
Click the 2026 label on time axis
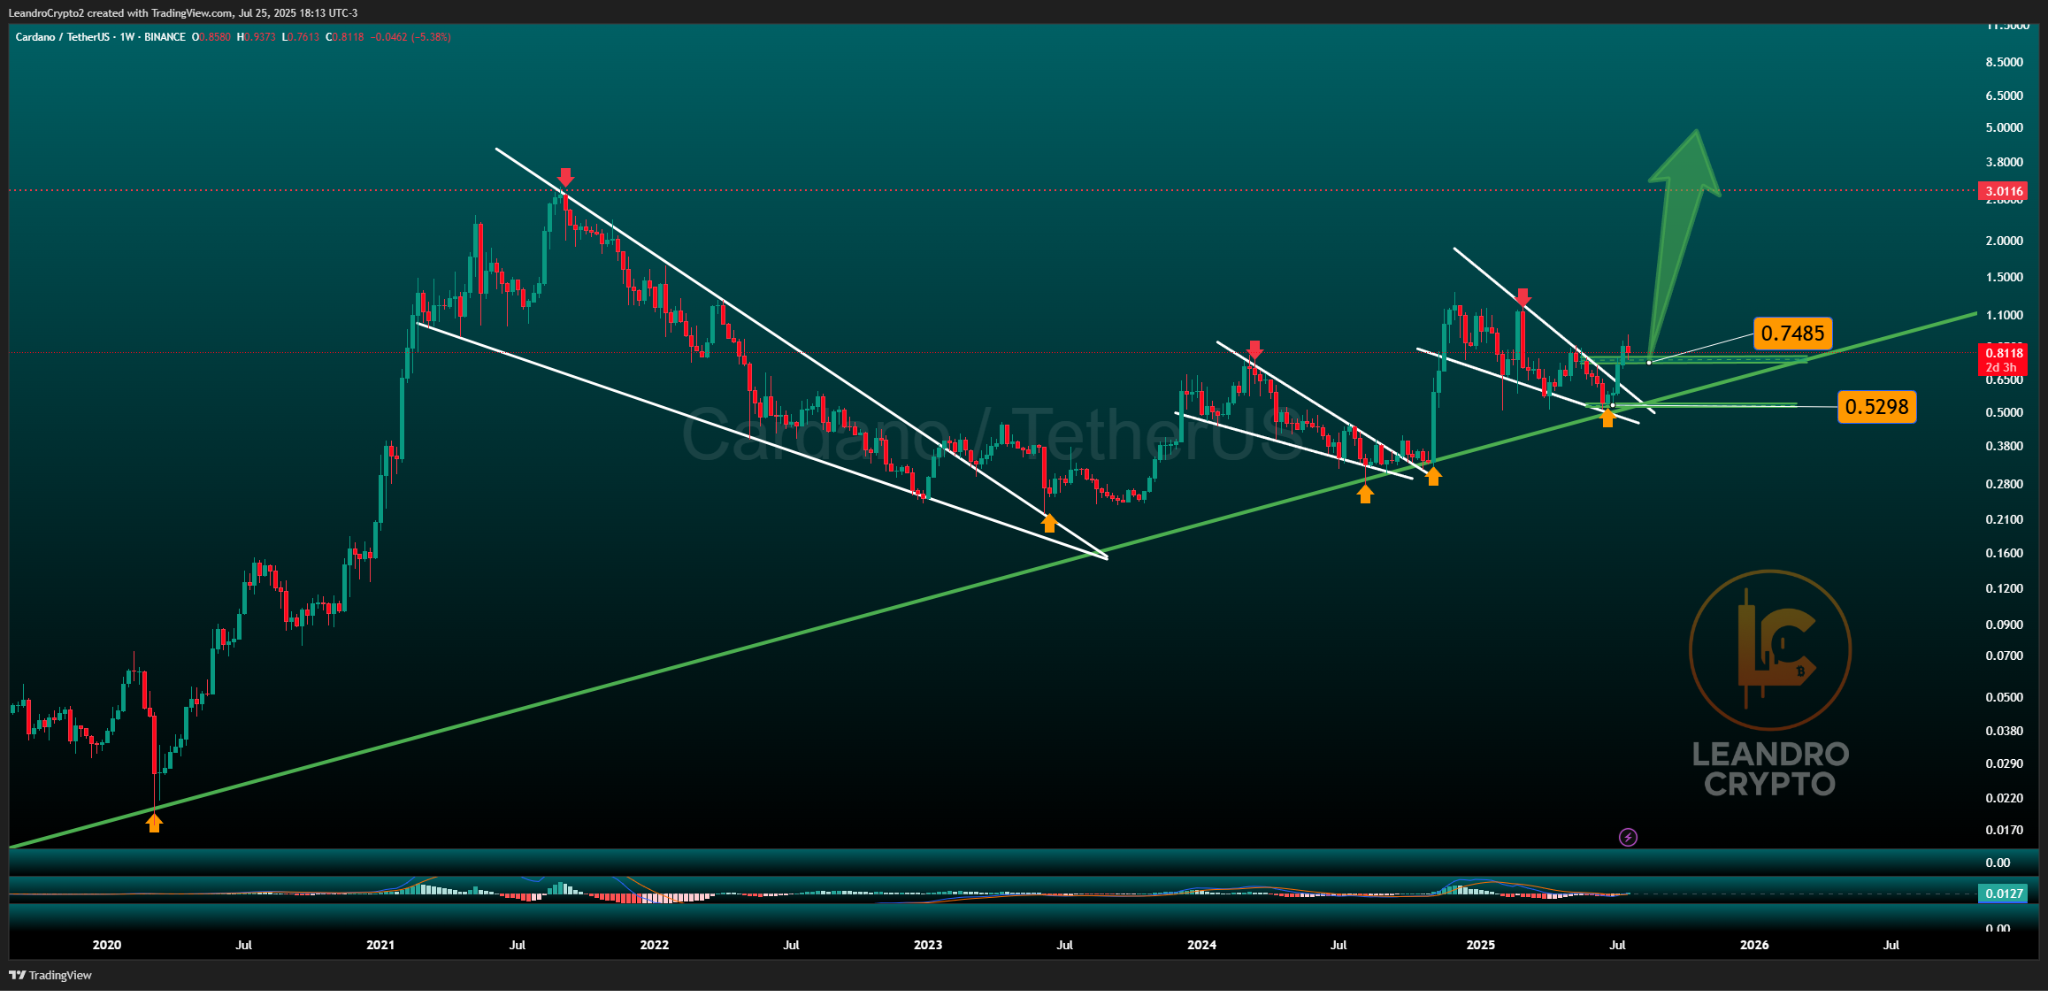(1754, 945)
